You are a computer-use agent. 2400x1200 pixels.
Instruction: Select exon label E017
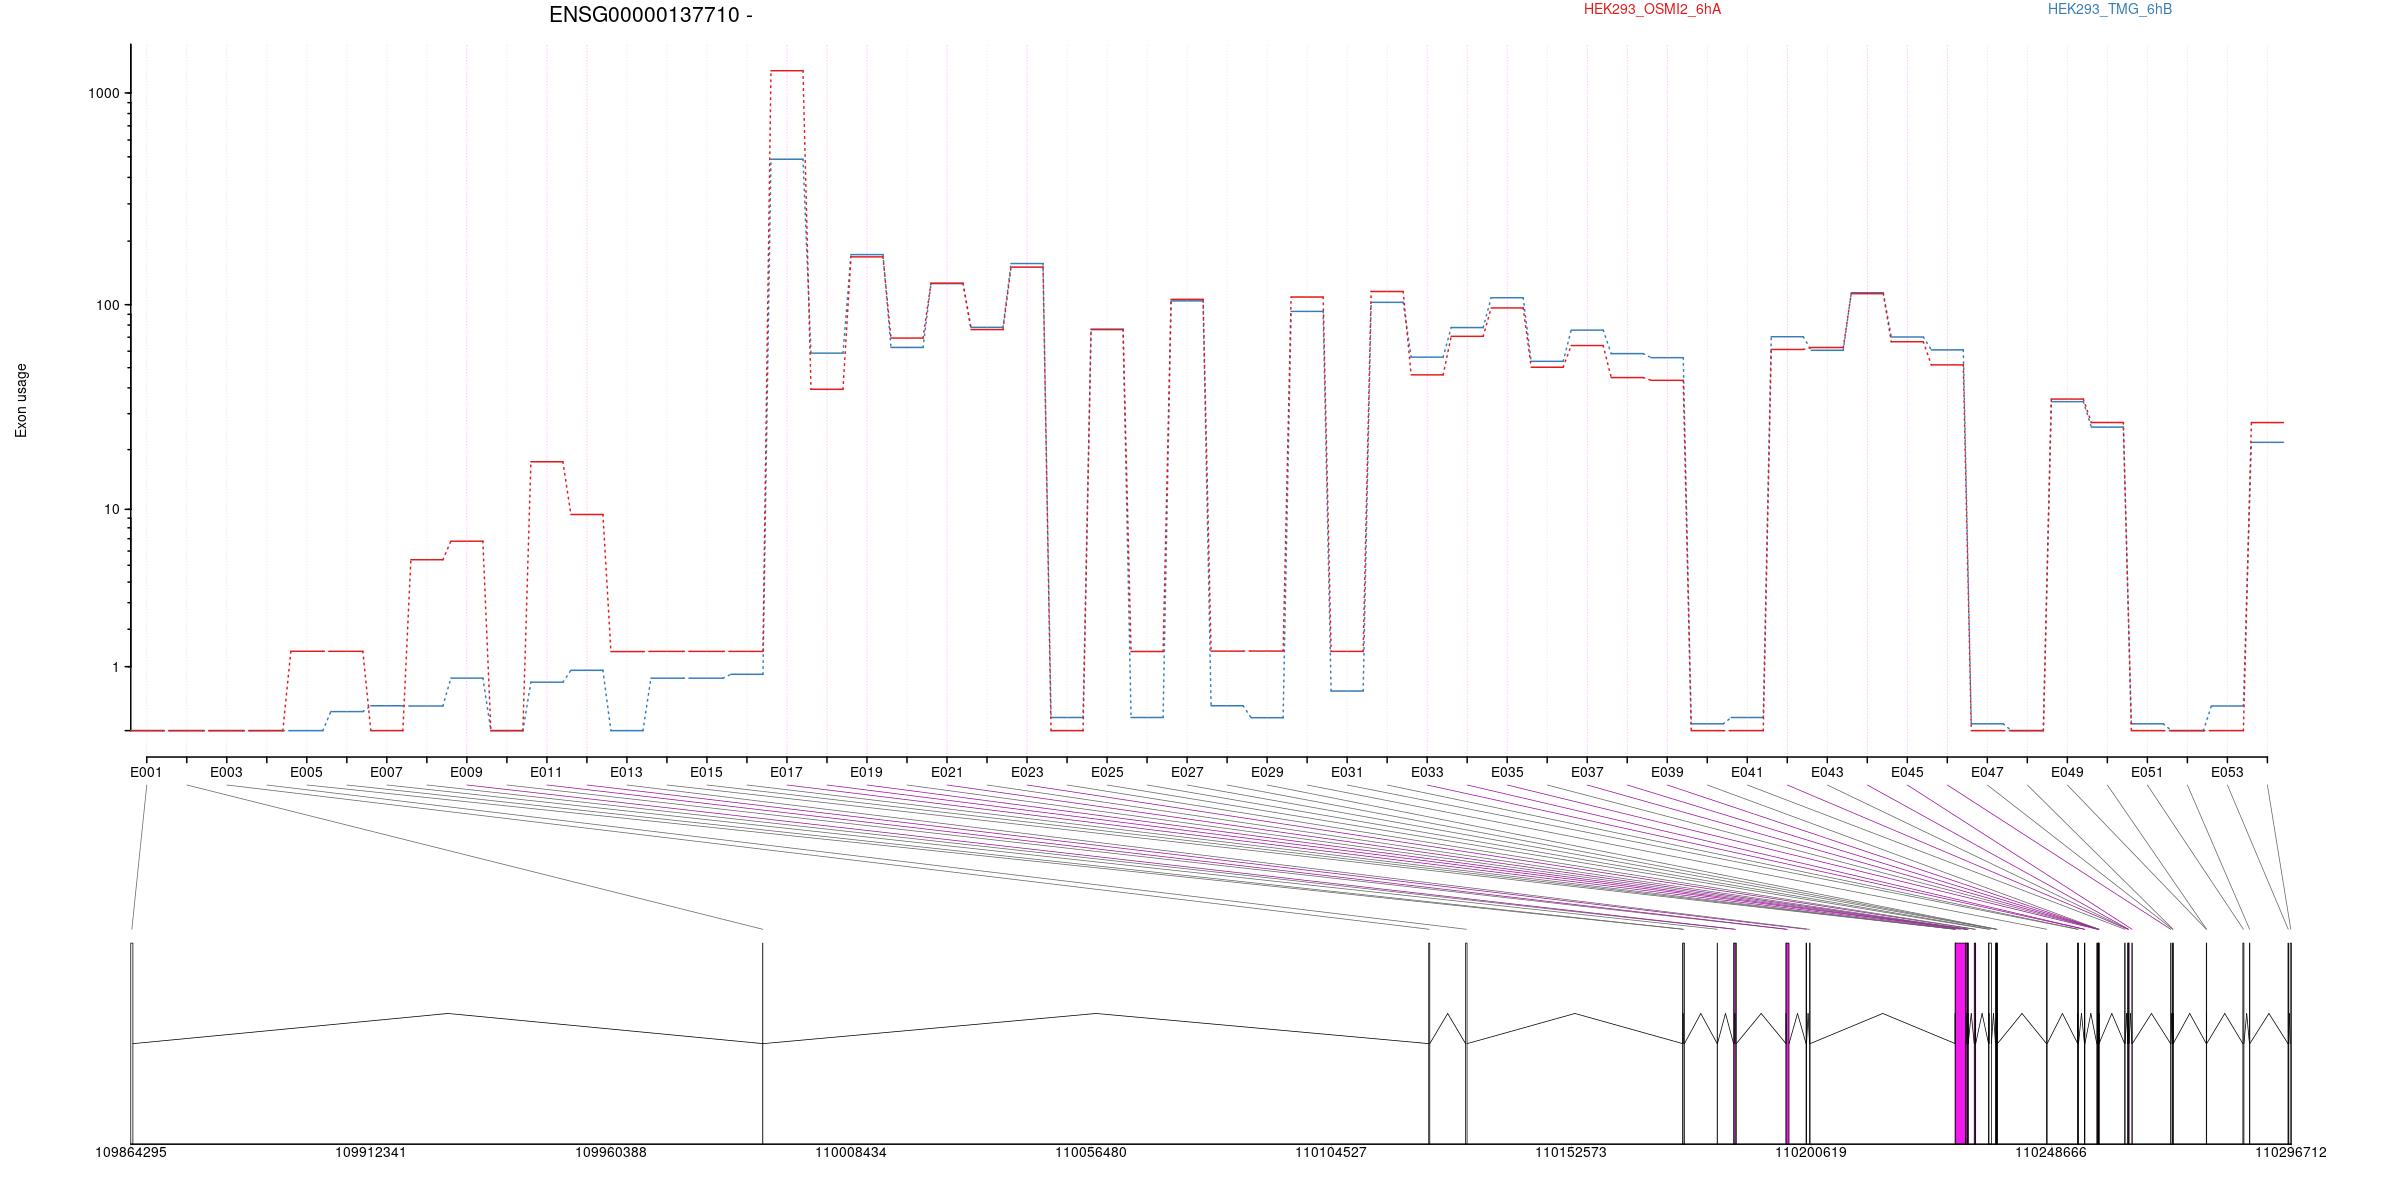[x=786, y=772]
